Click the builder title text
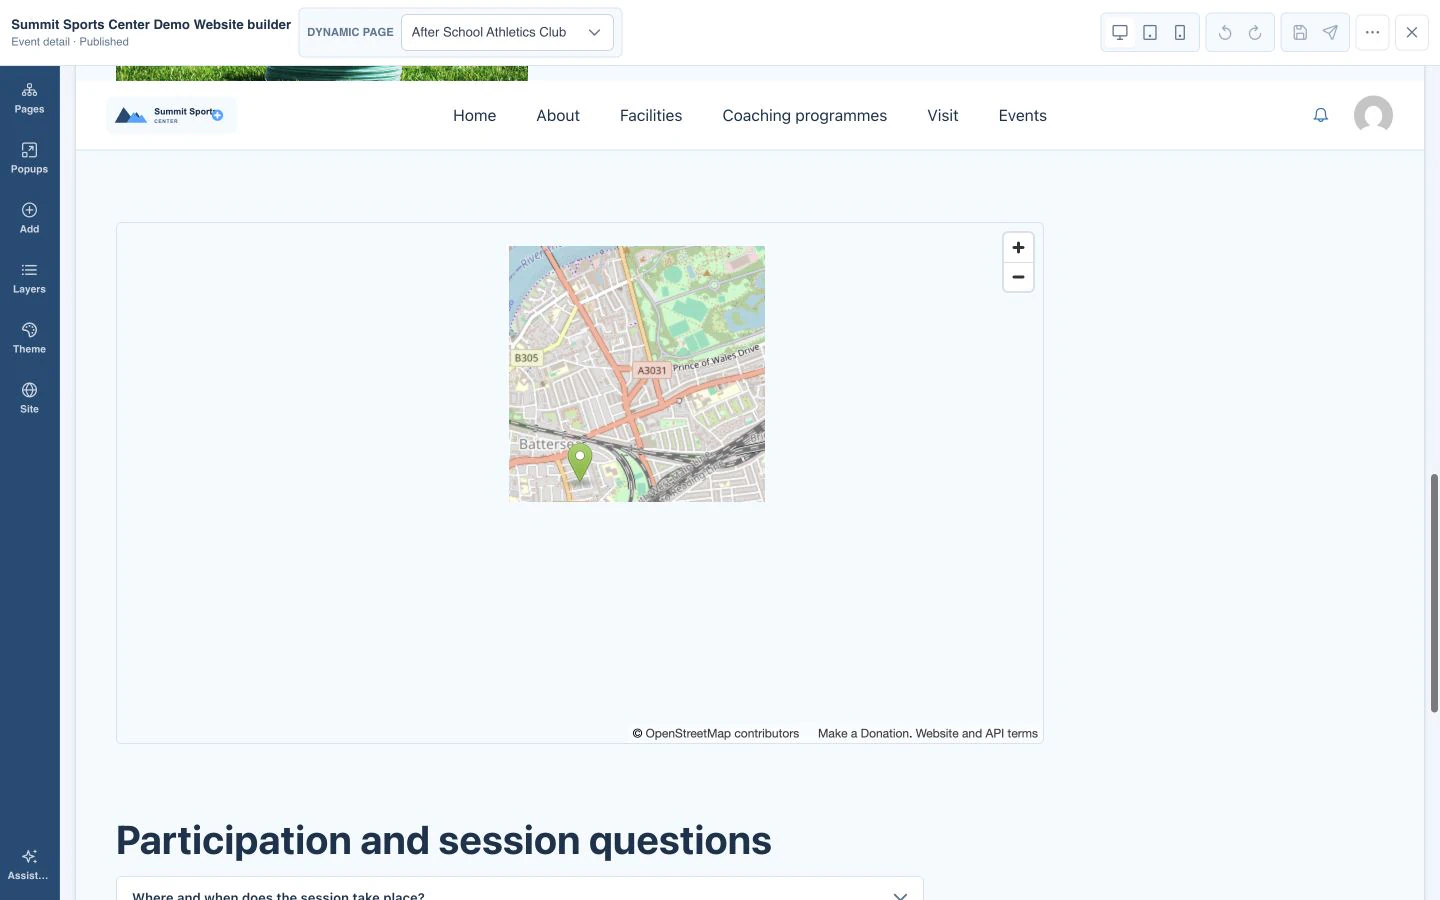The width and height of the screenshot is (1440, 900). 151,24
